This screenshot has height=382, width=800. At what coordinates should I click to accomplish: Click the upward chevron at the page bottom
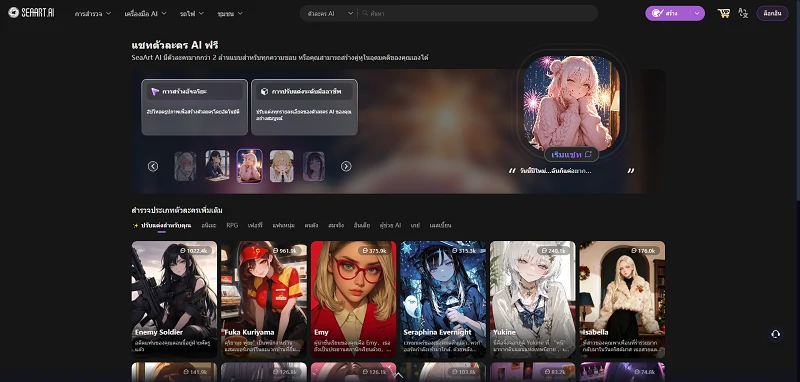399,376
